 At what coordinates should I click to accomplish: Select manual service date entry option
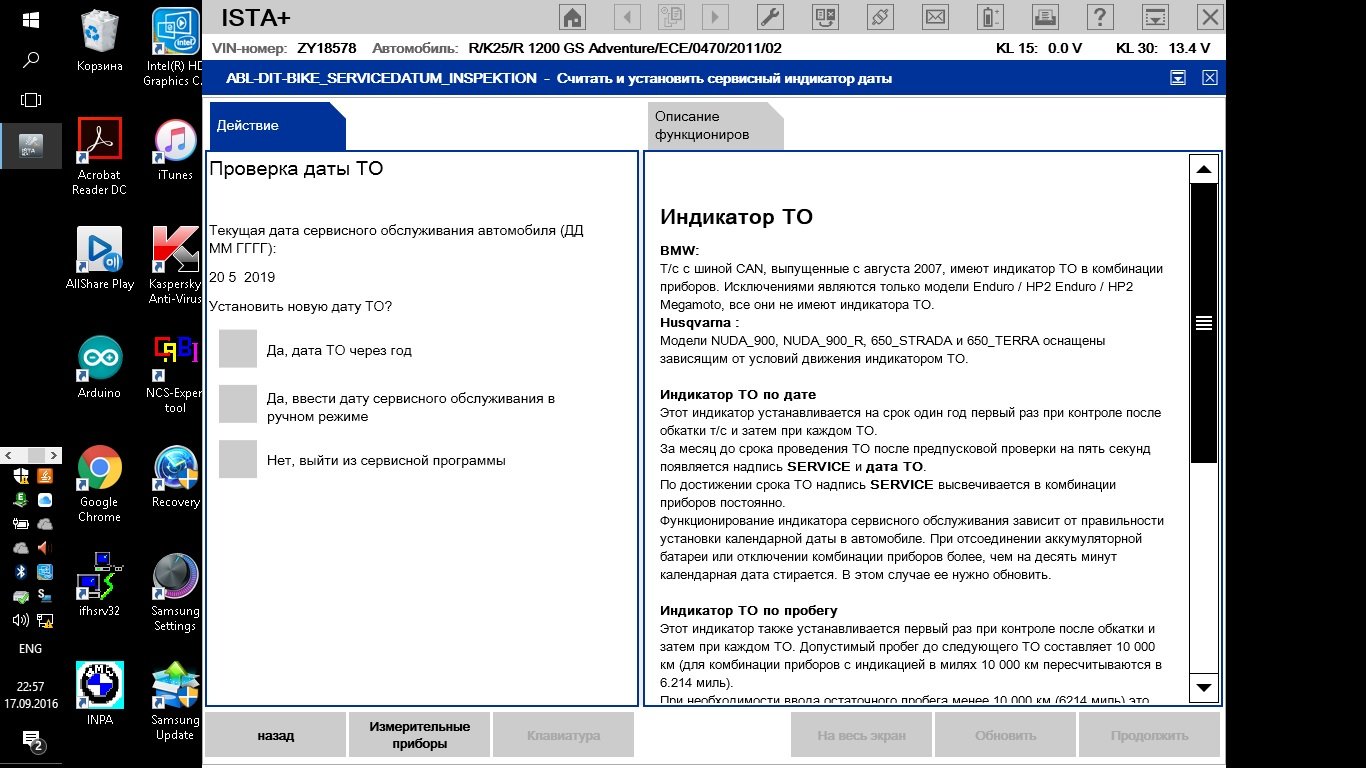coord(238,404)
